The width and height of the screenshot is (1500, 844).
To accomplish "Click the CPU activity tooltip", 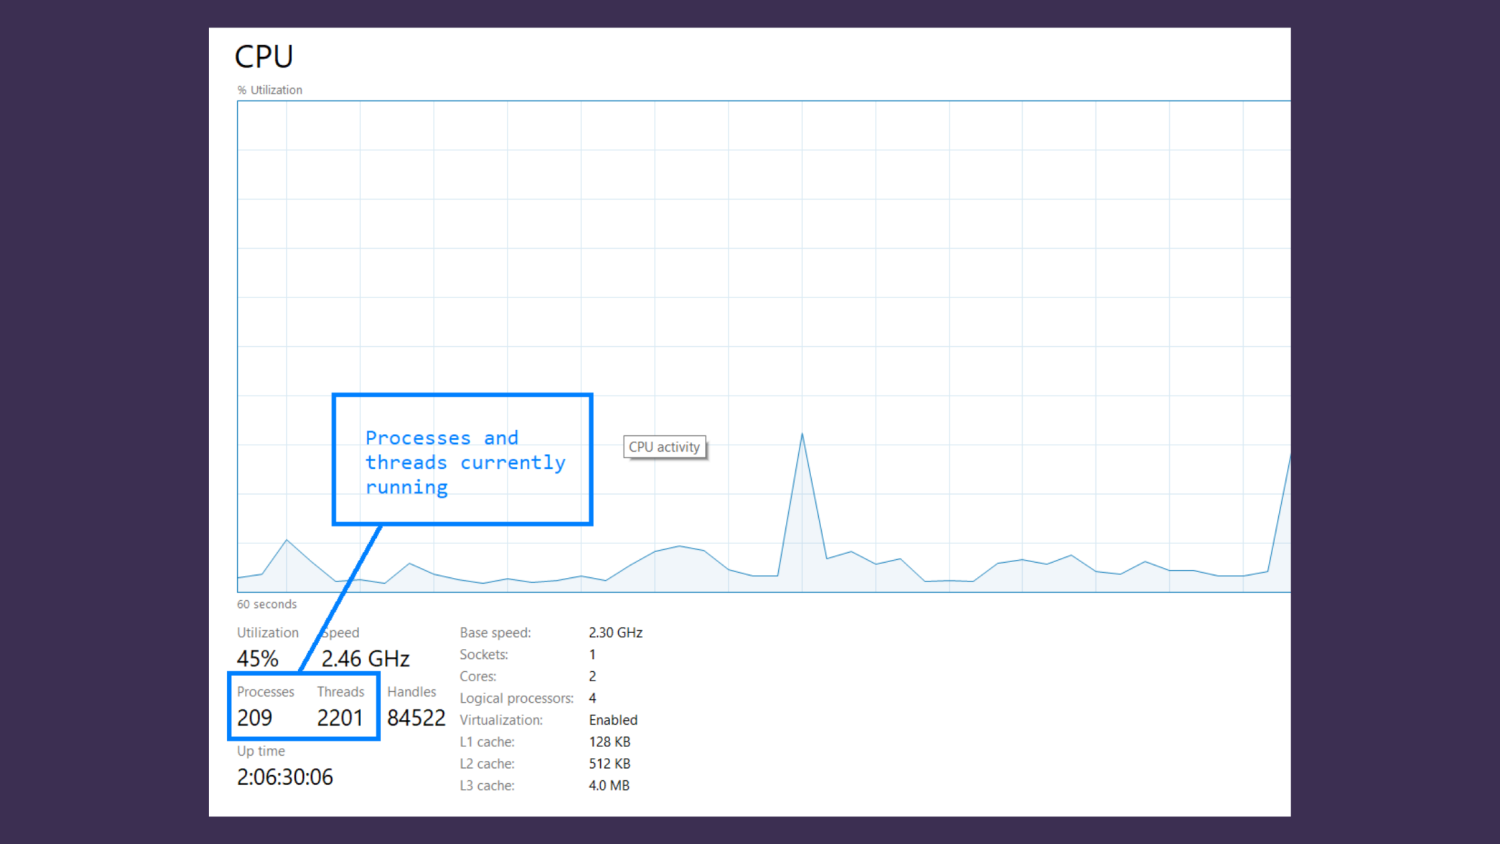I will [x=664, y=447].
